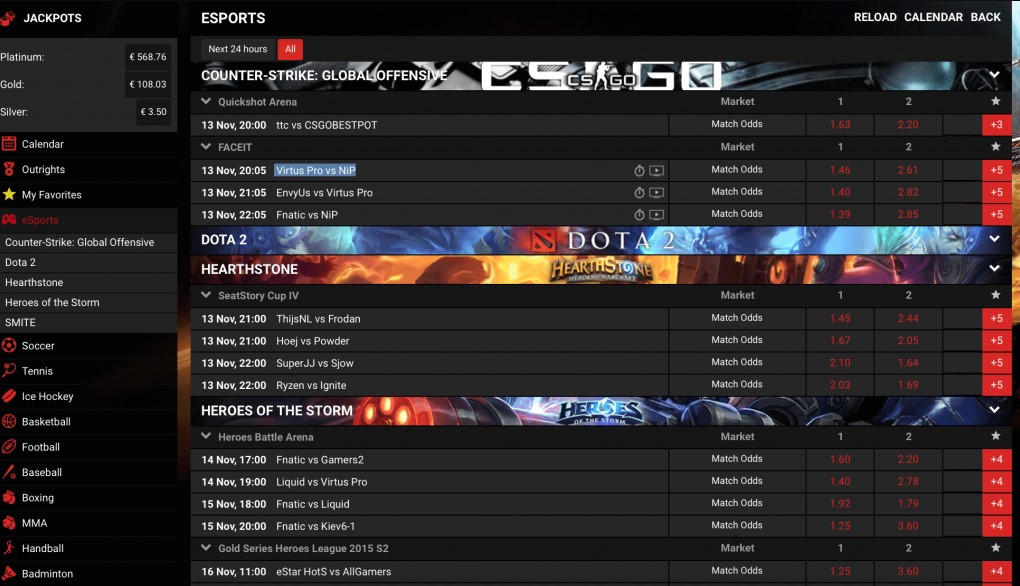The image size is (1020, 586).
Task: Open the Calendar sidebar item
Action: [42, 144]
